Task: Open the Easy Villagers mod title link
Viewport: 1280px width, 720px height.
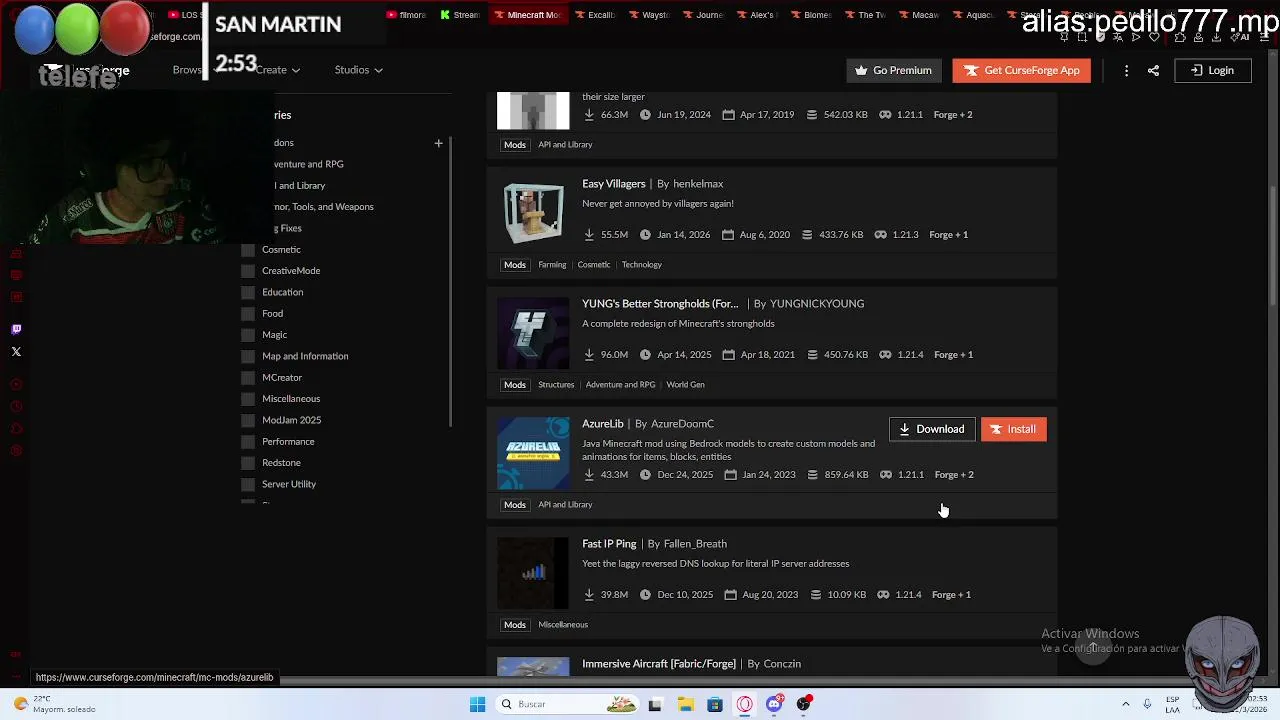Action: point(613,184)
